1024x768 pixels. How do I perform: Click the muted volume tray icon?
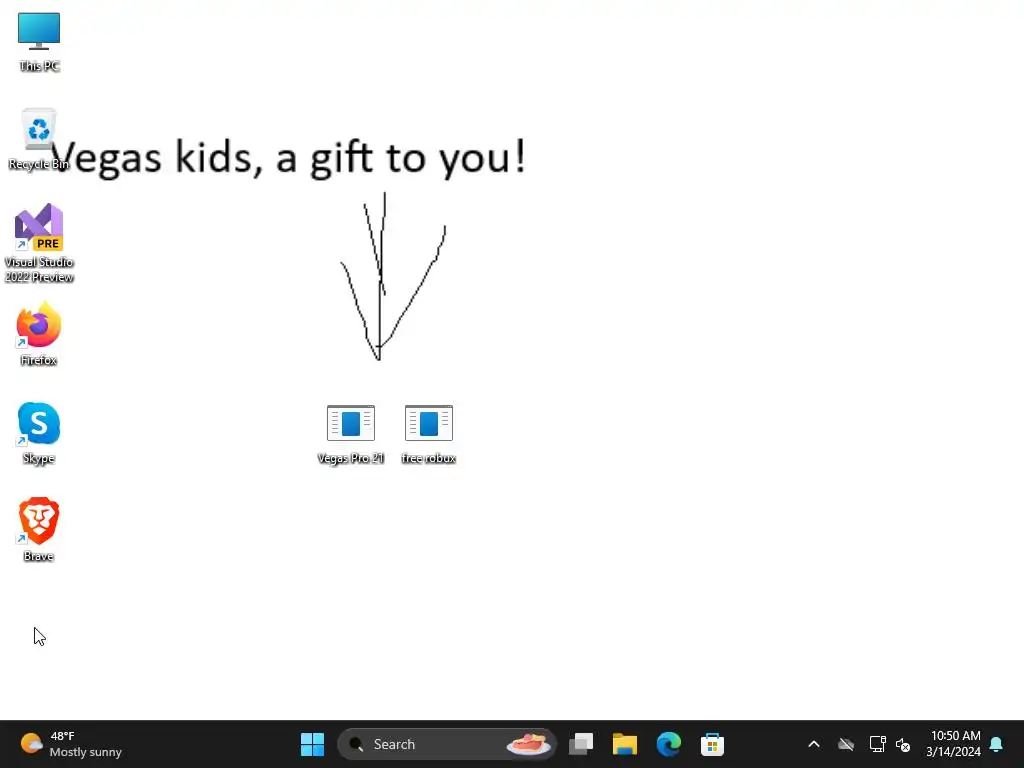click(903, 744)
